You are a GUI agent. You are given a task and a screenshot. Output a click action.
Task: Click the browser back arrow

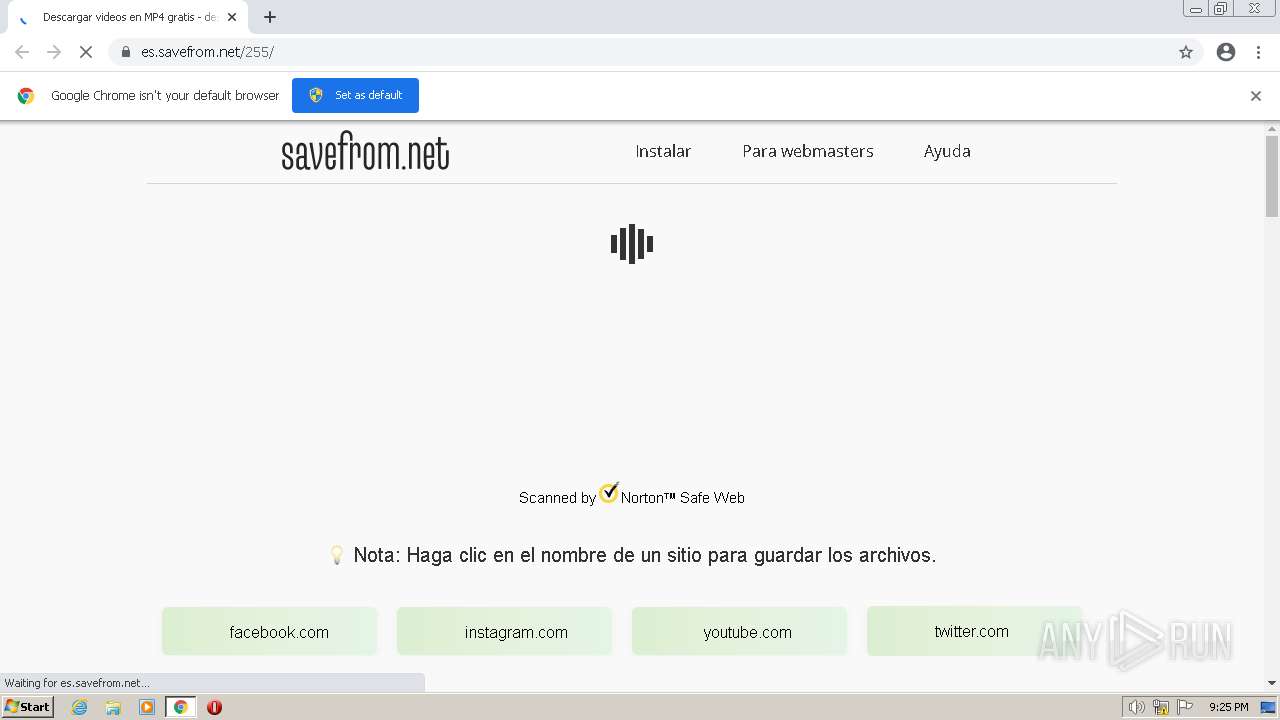[x=22, y=52]
